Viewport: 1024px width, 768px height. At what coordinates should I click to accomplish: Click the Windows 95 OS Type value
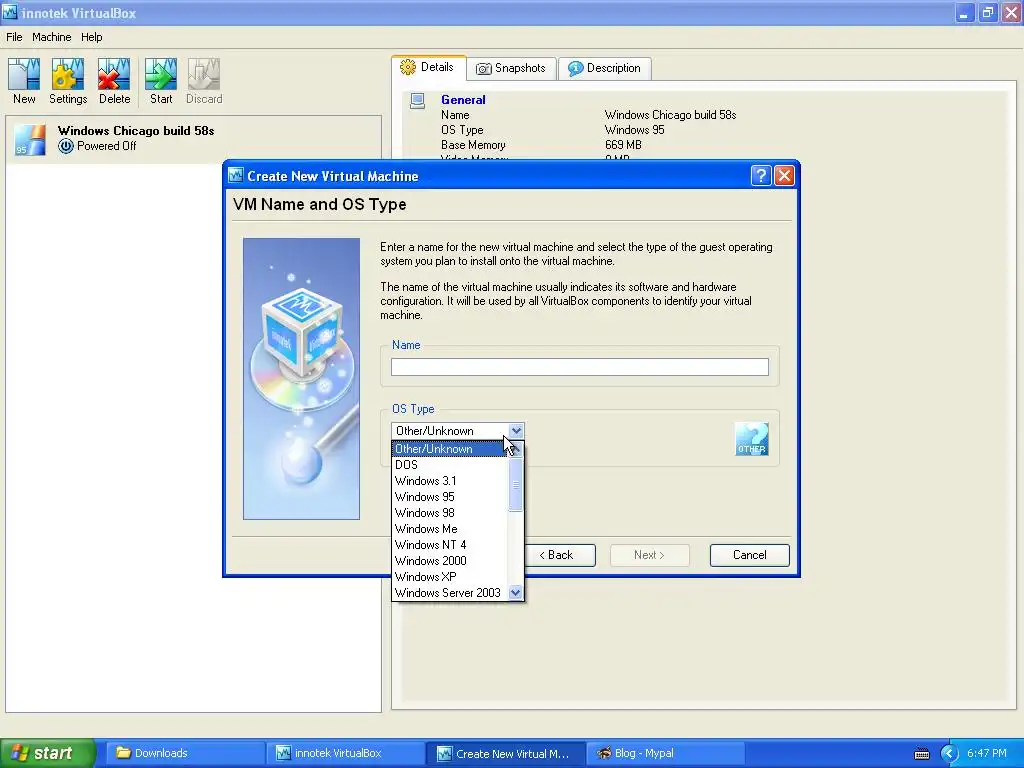[634, 130]
